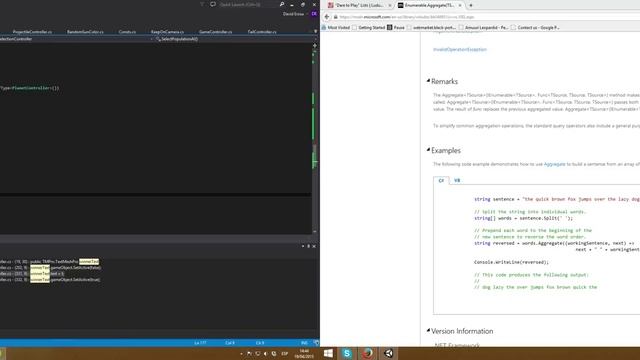The image size is (640, 360).
Task: Click the padlock site identity icon
Action: click(x=336, y=17)
